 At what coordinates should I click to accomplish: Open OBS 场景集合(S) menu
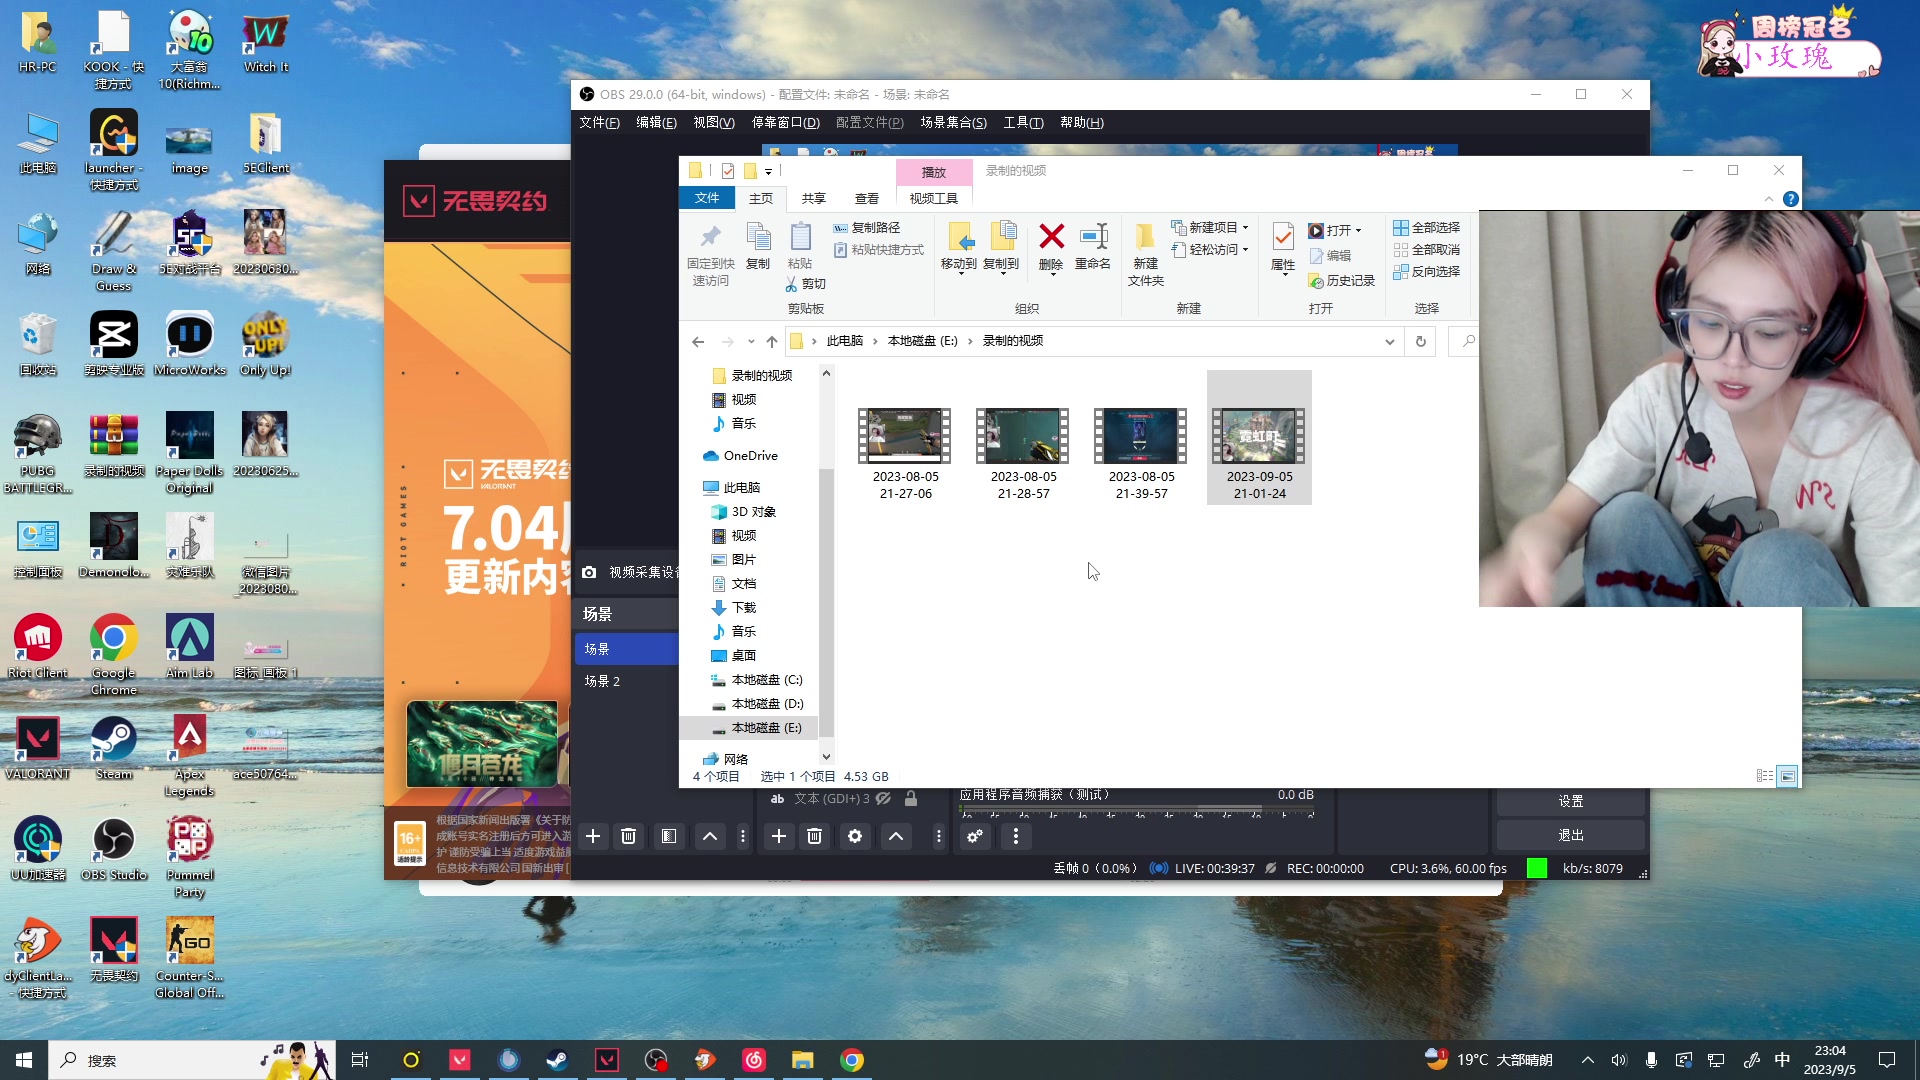[x=953, y=123]
